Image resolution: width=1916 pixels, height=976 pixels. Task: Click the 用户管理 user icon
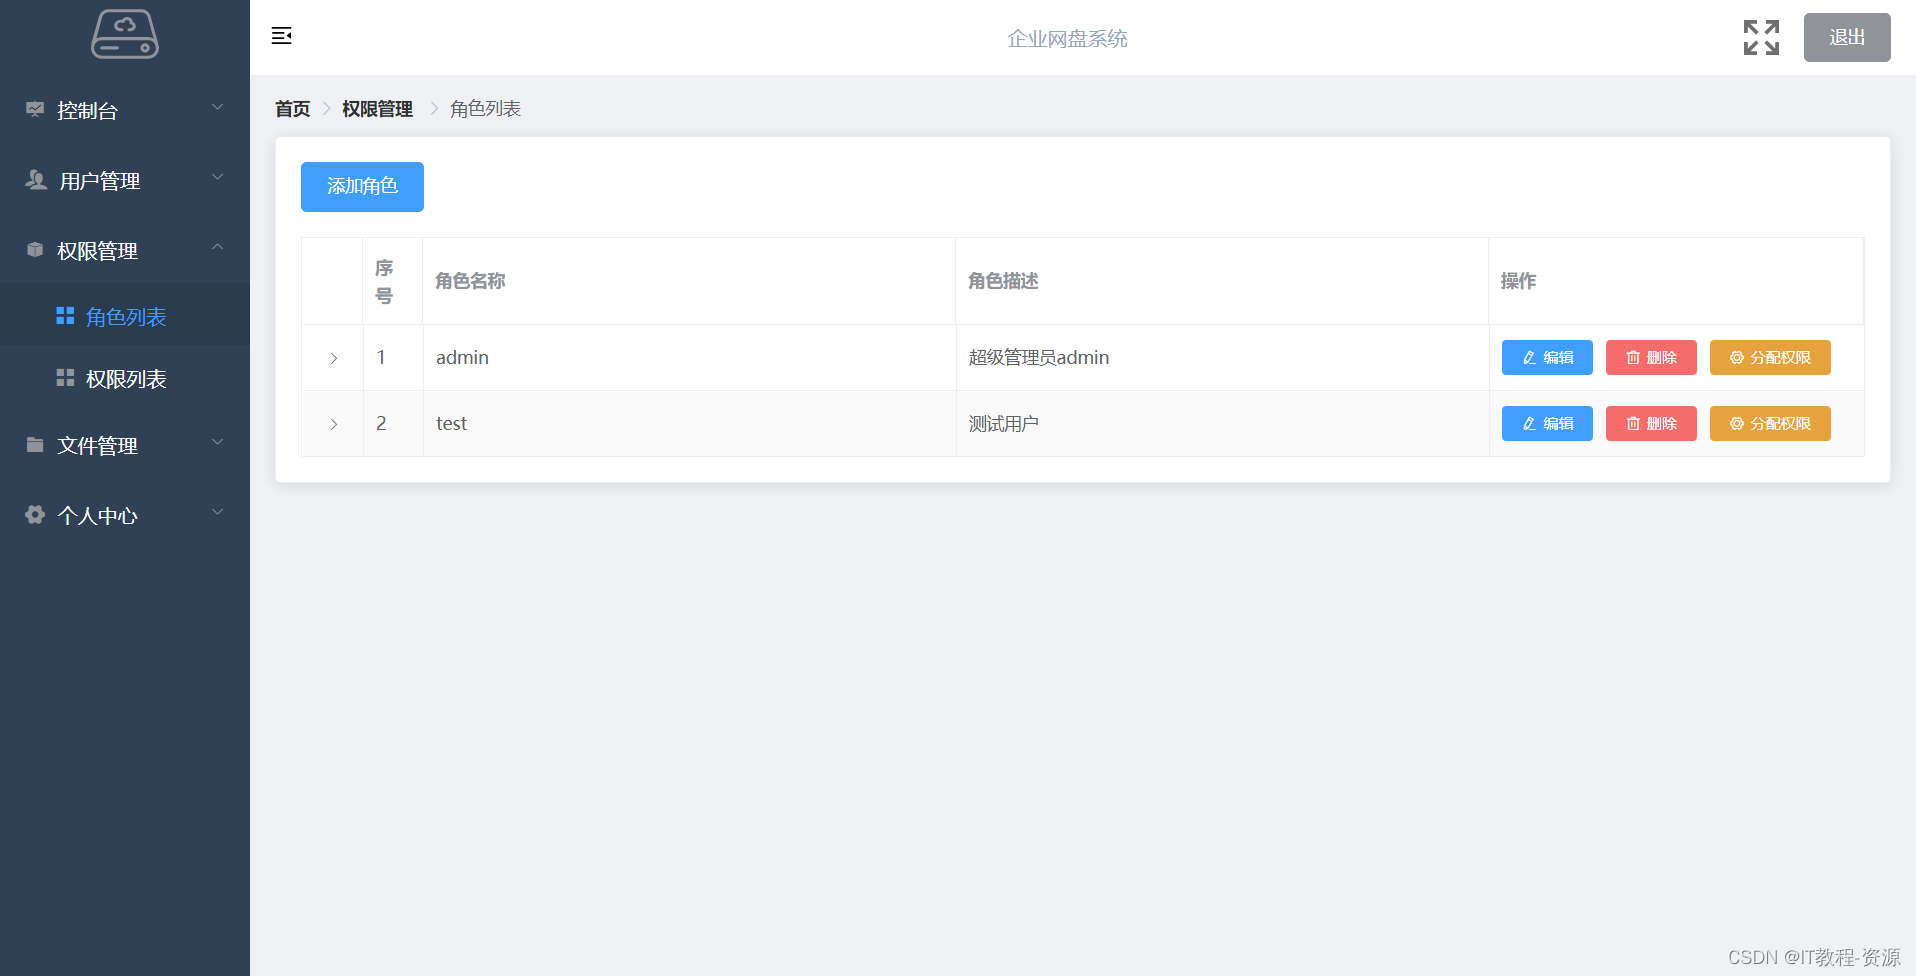[36, 179]
